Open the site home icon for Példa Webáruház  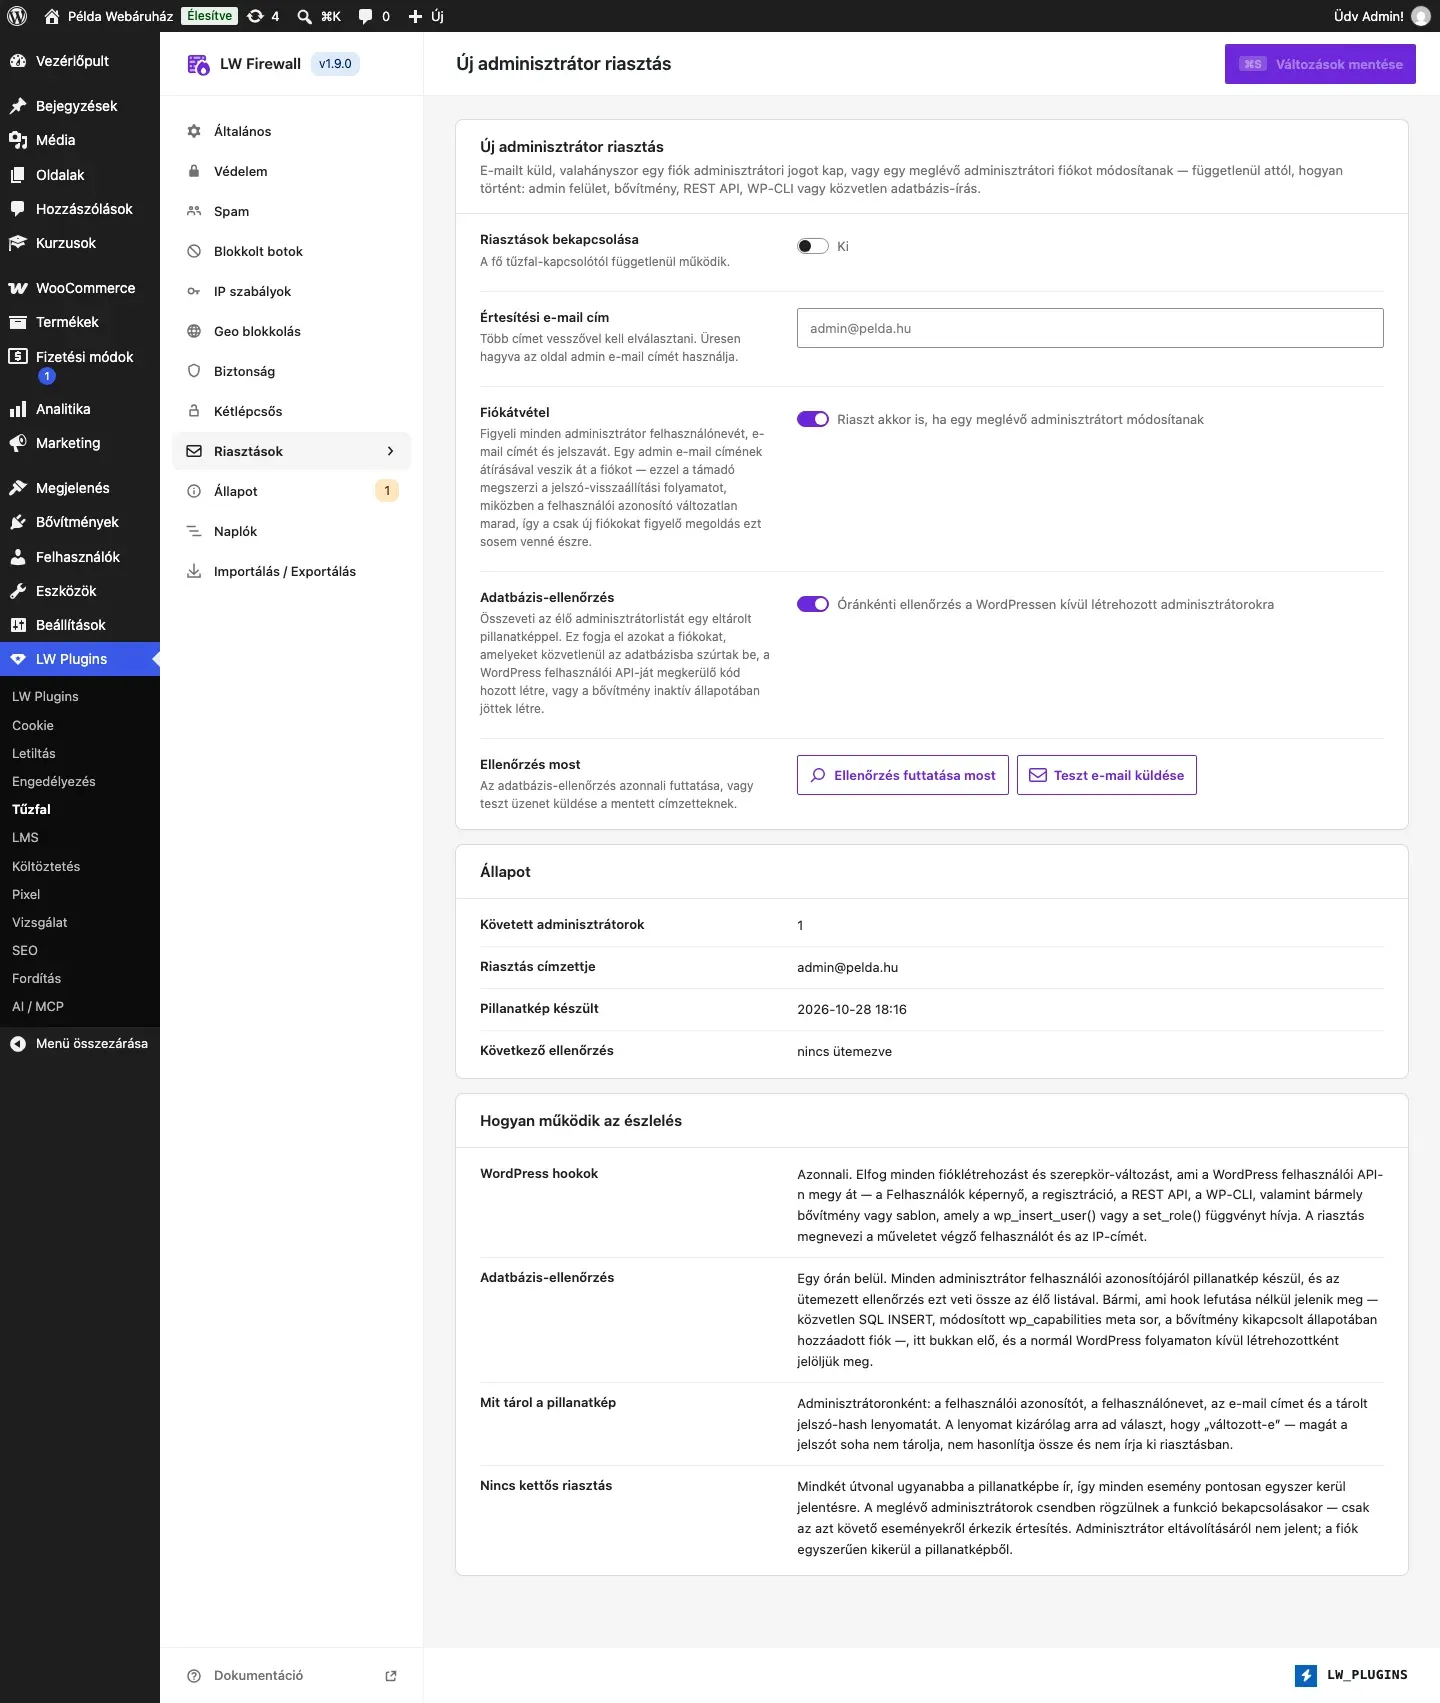click(x=52, y=16)
